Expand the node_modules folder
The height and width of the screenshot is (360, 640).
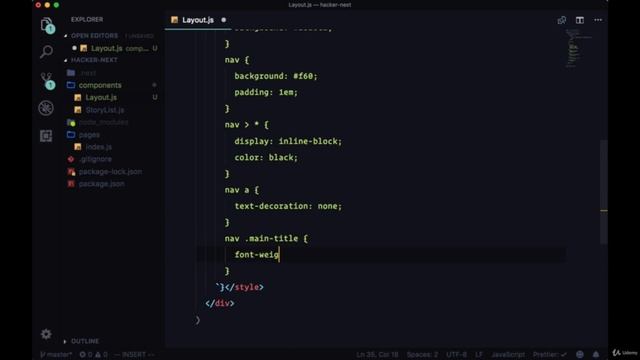click(x=103, y=122)
